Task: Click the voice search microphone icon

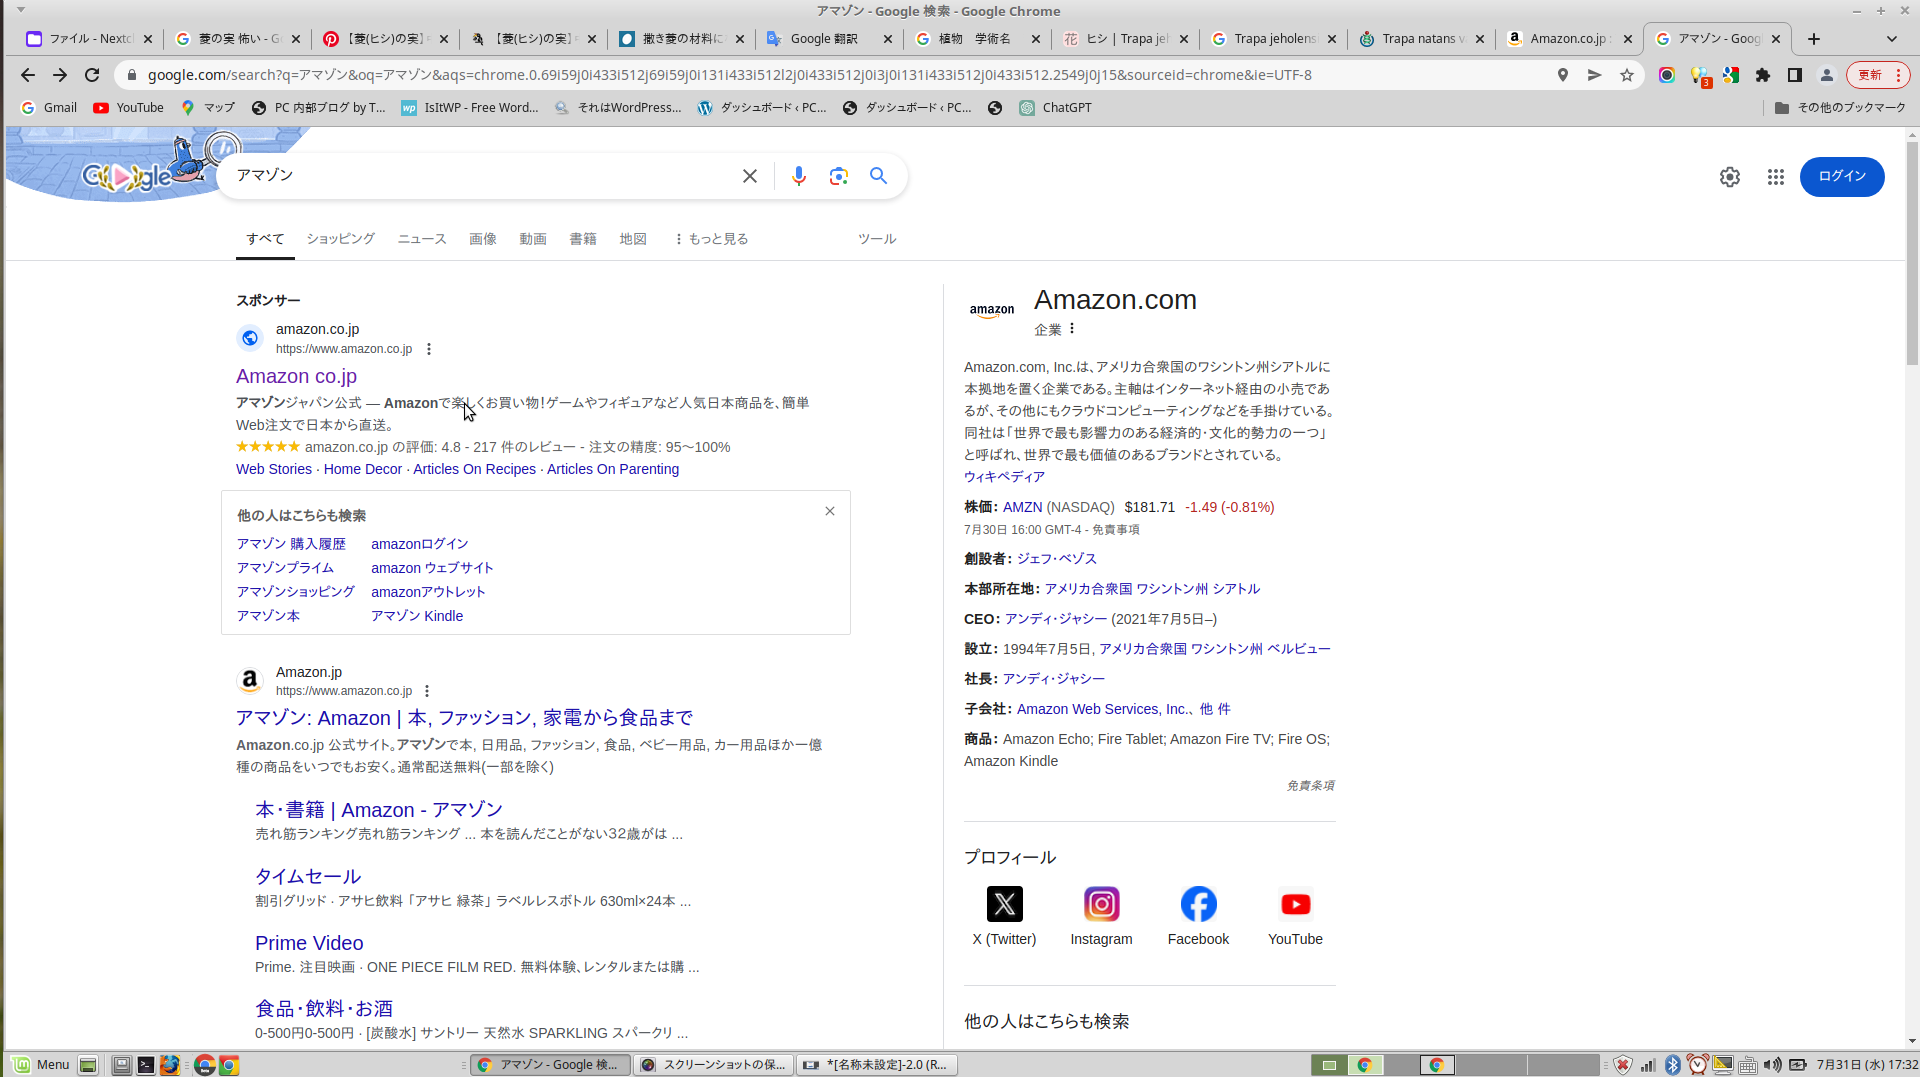Action: pos(798,176)
